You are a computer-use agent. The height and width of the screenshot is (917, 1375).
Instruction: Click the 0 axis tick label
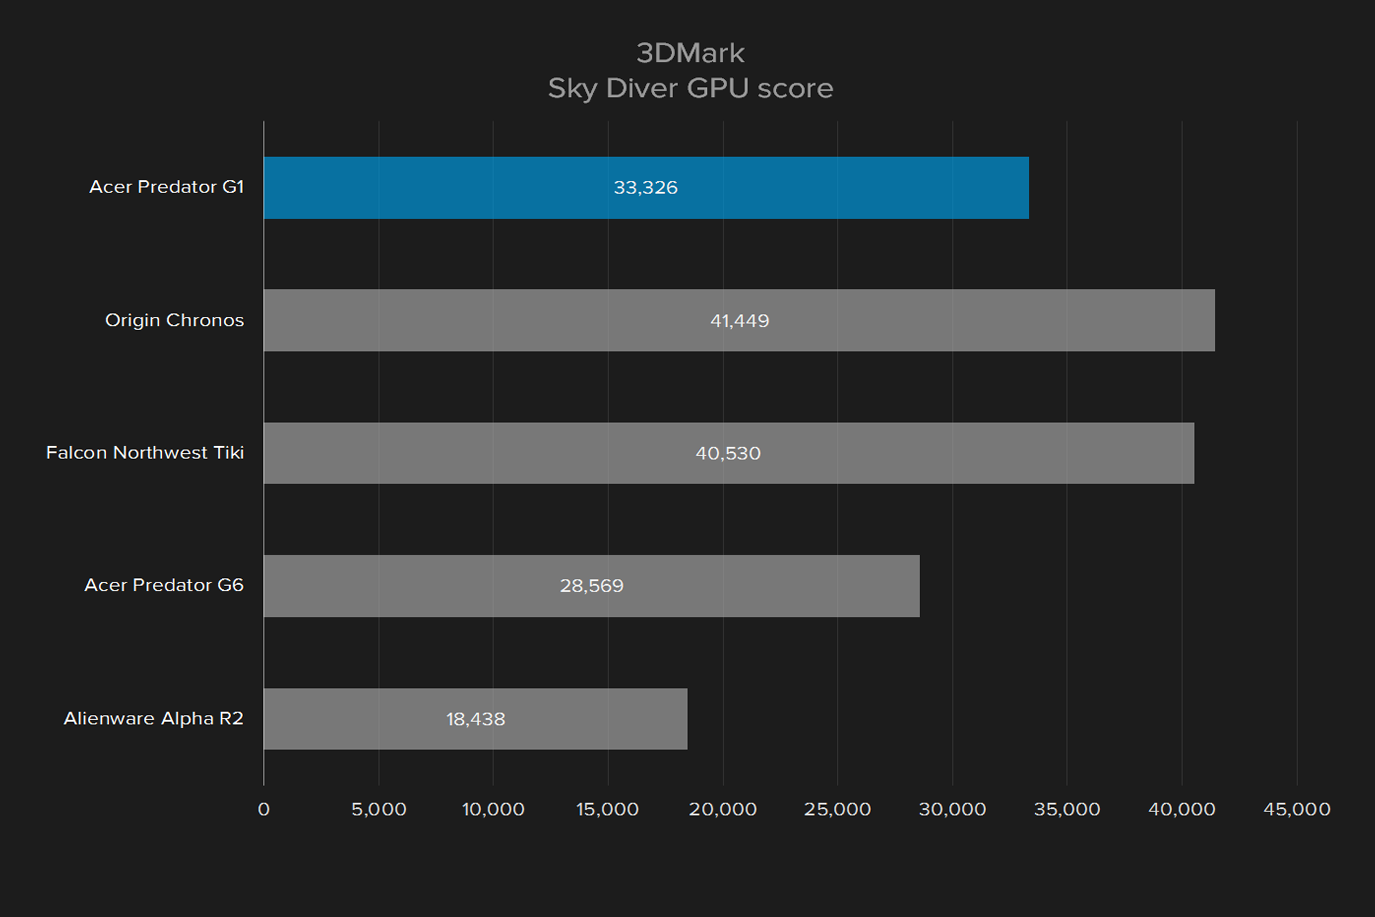pos(264,809)
